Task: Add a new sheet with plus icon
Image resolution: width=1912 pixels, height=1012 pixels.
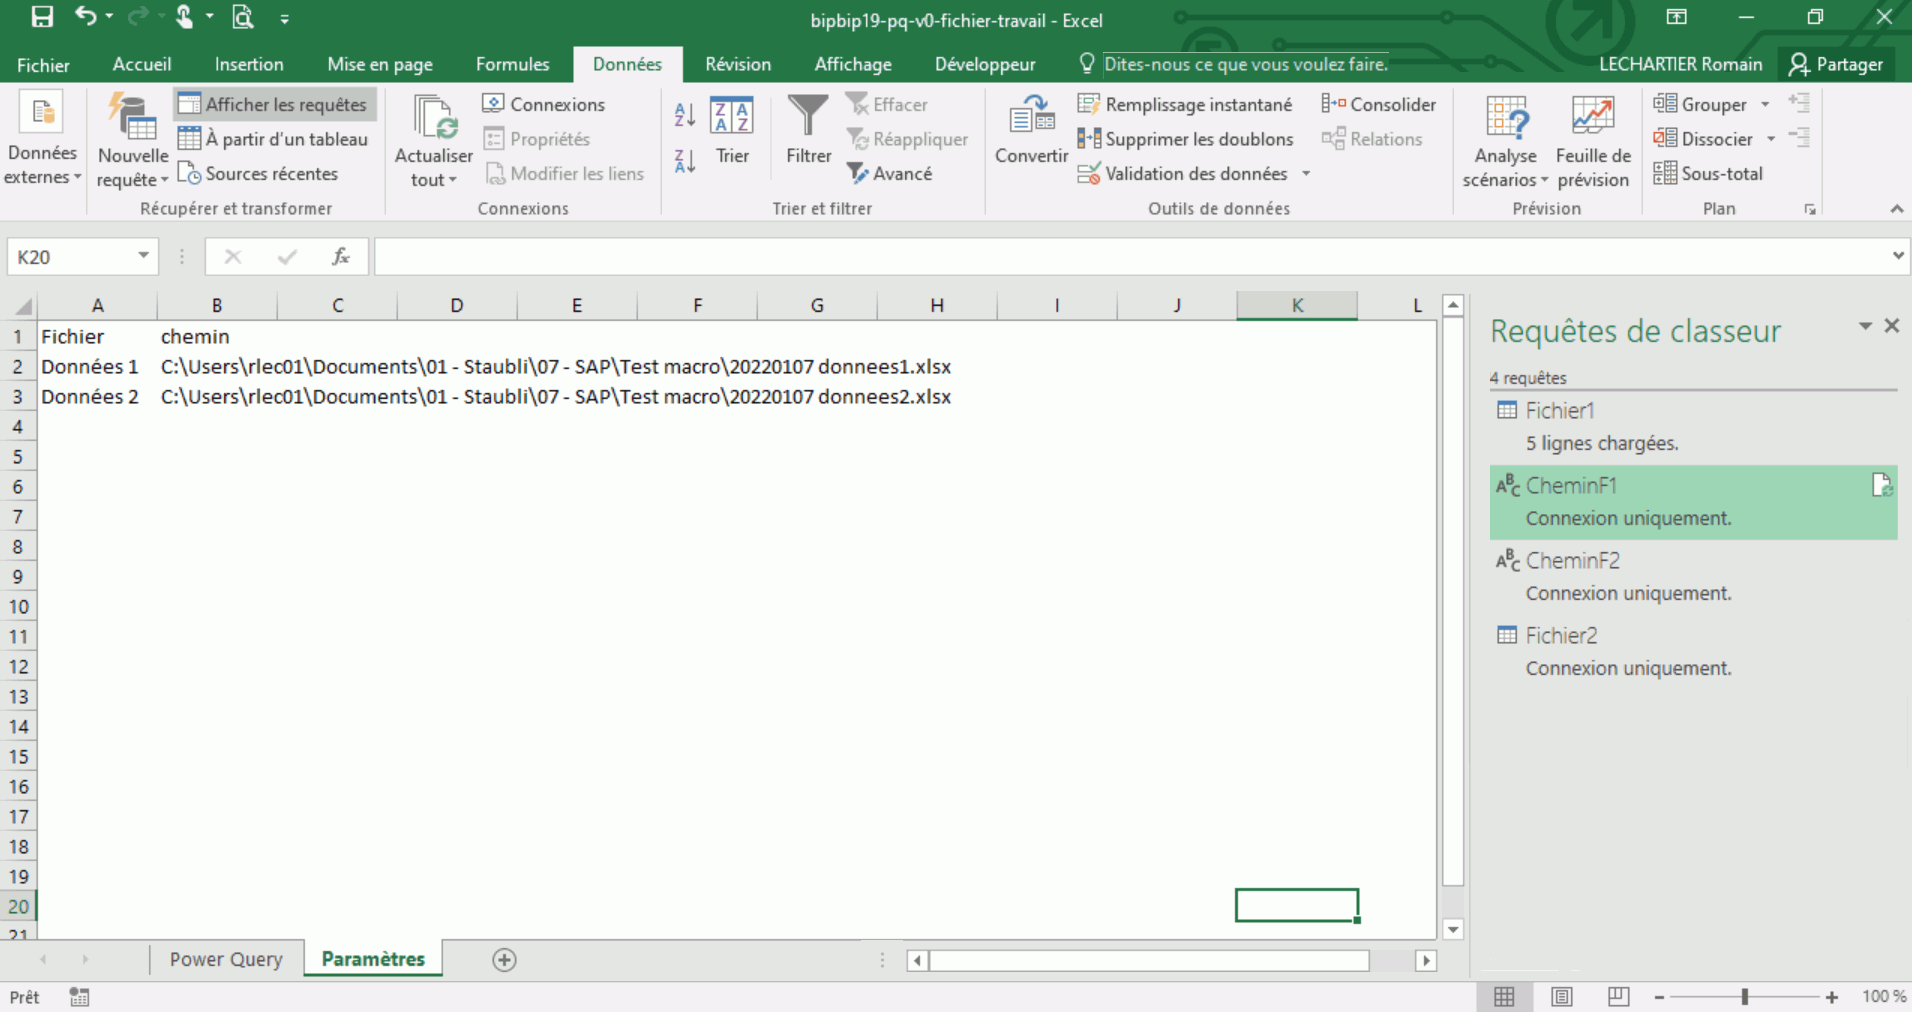Action: [x=504, y=960]
